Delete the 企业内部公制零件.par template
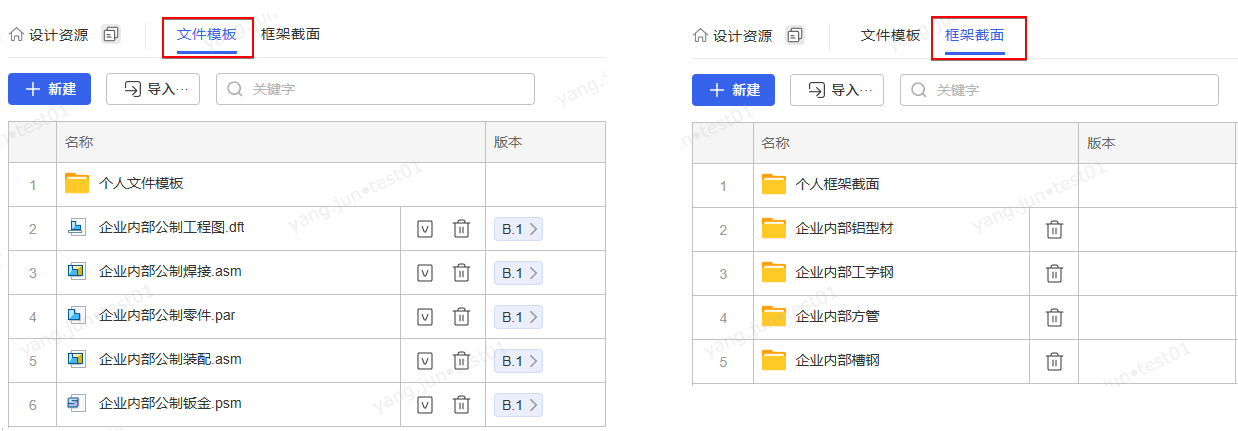Image resolution: width=1238 pixels, height=431 pixels. coord(461,317)
